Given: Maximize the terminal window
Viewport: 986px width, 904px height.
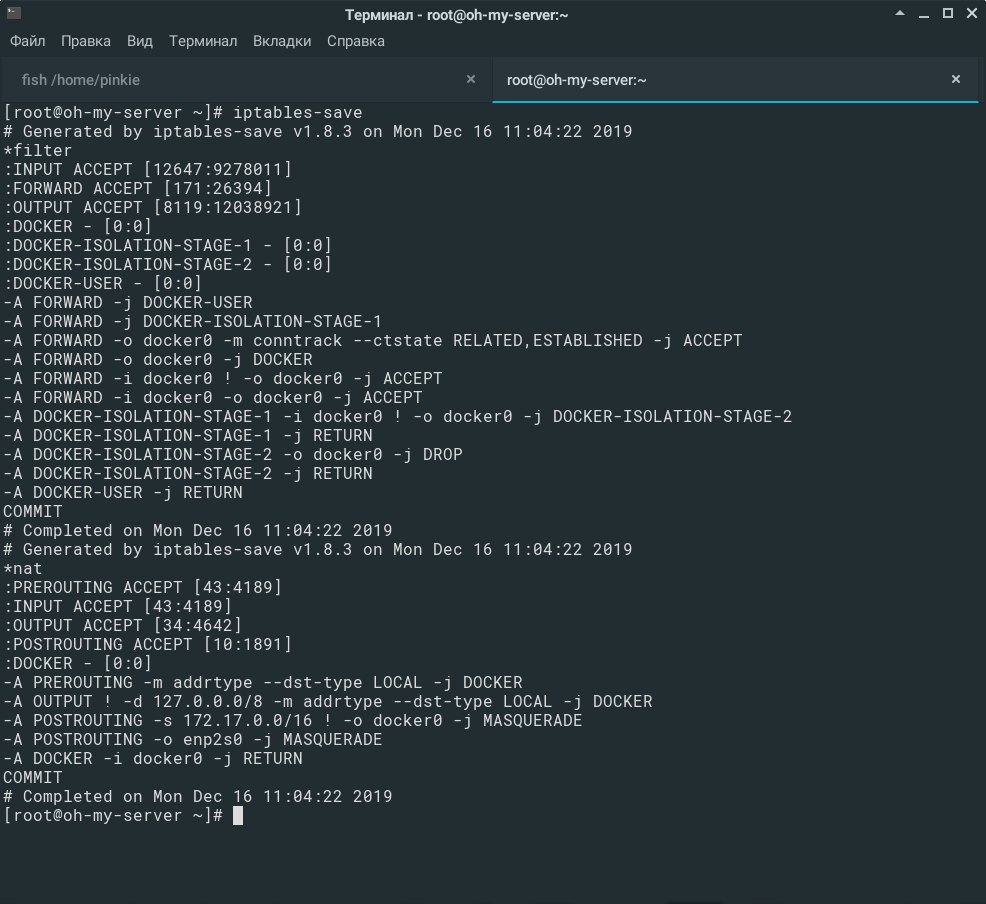Looking at the screenshot, I should pyautogui.click(x=948, y=13).
